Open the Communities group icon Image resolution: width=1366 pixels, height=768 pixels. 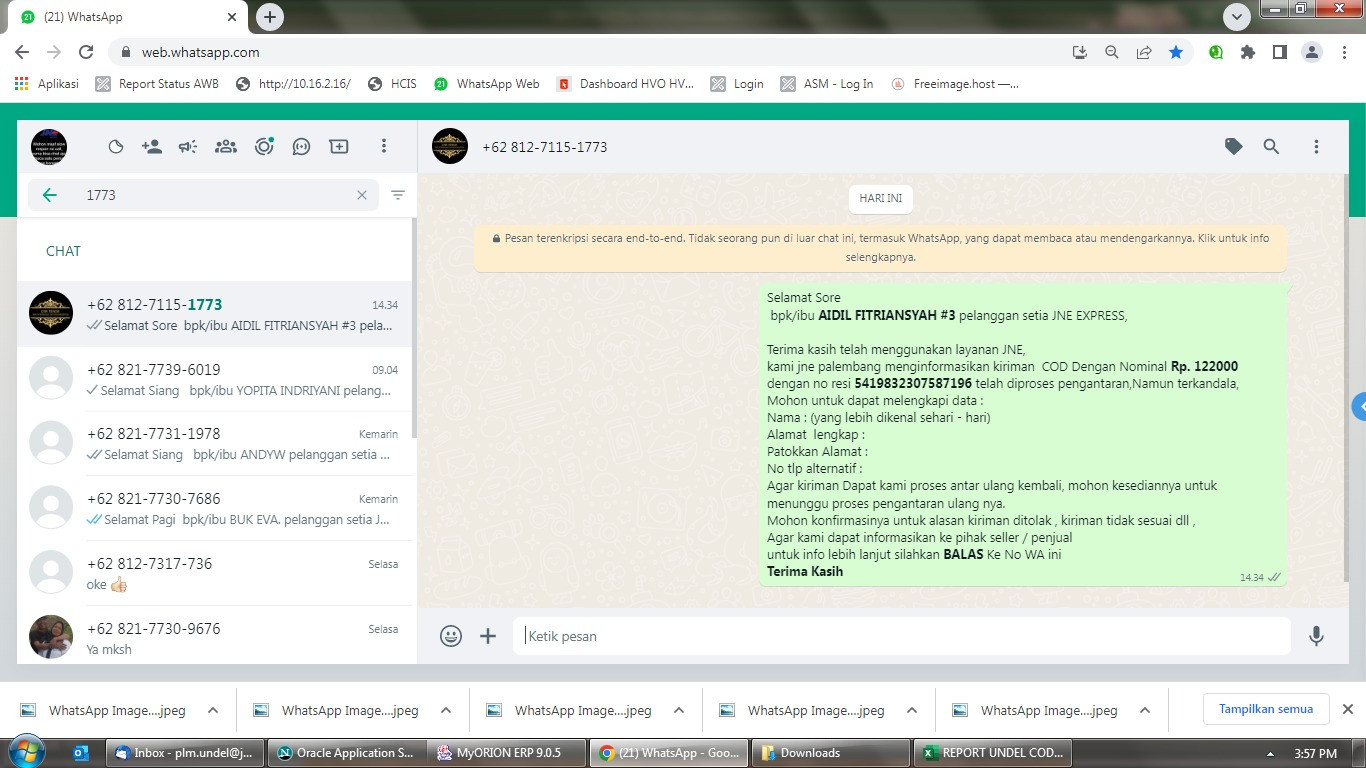point(226,147)
